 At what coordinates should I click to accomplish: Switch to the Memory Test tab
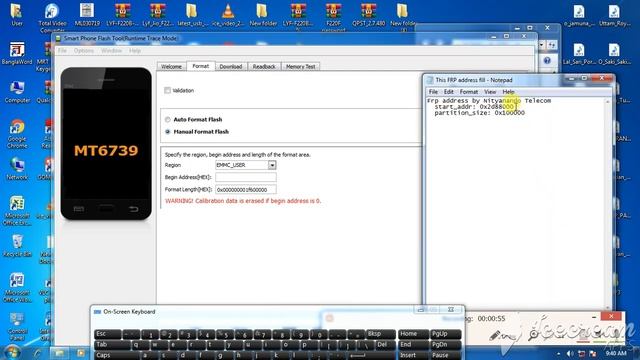point(300,66)
